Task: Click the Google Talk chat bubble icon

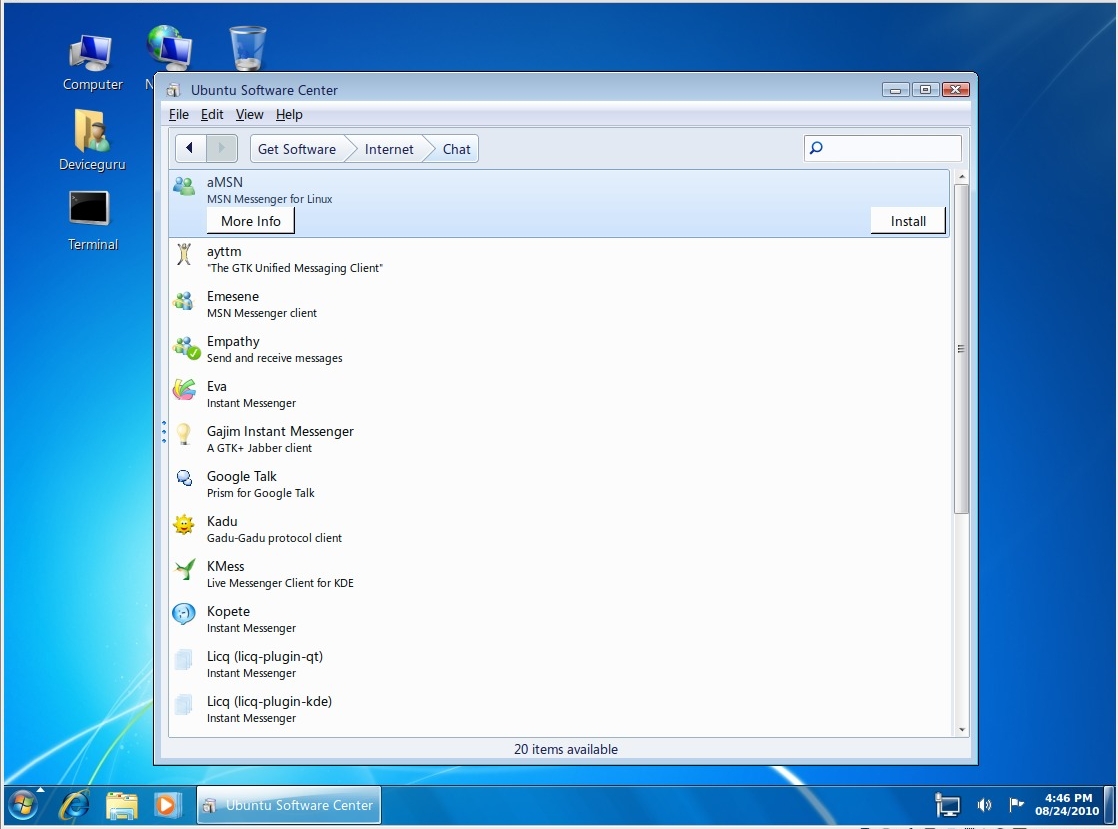Action: pyautogui.click(x=184, y=478)
